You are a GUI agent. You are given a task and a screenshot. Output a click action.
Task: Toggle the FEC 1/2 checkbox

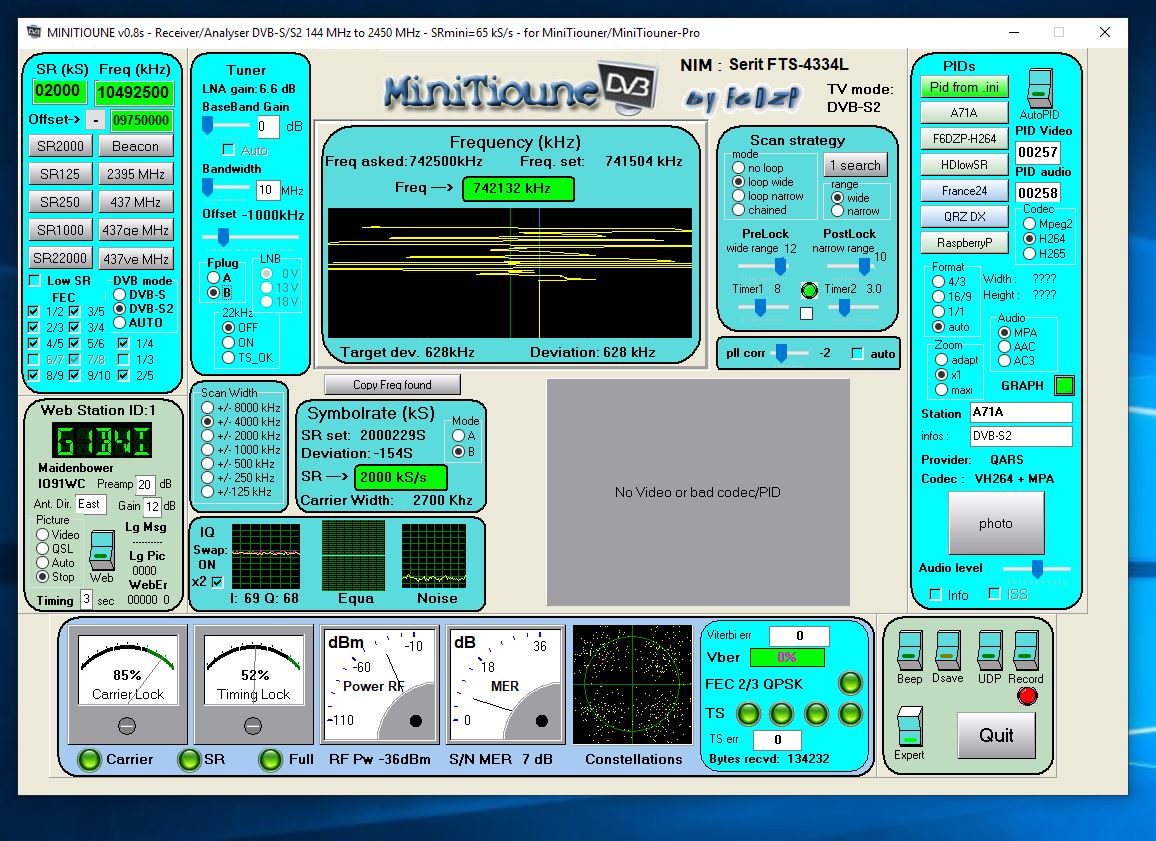[33, 311]
